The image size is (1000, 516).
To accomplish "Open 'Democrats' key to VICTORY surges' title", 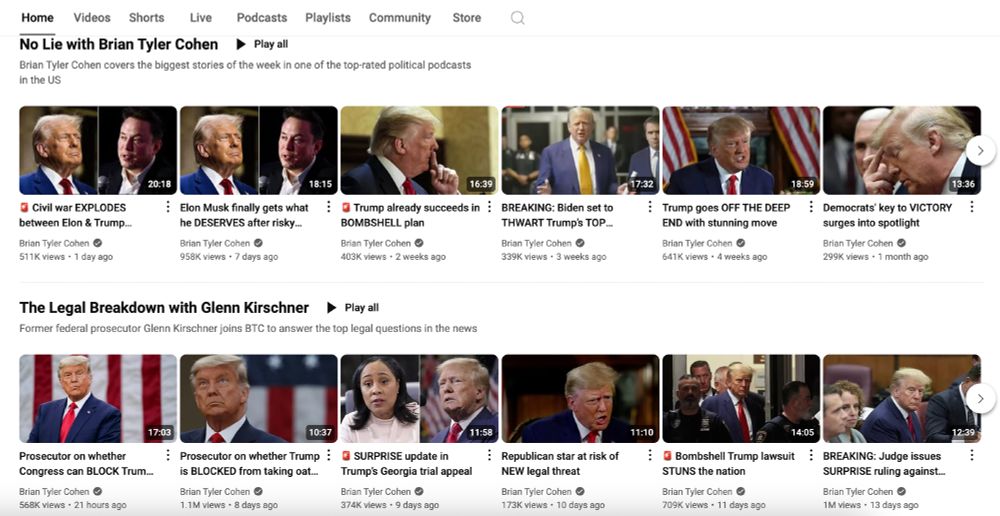I will (x=887, y=215).
